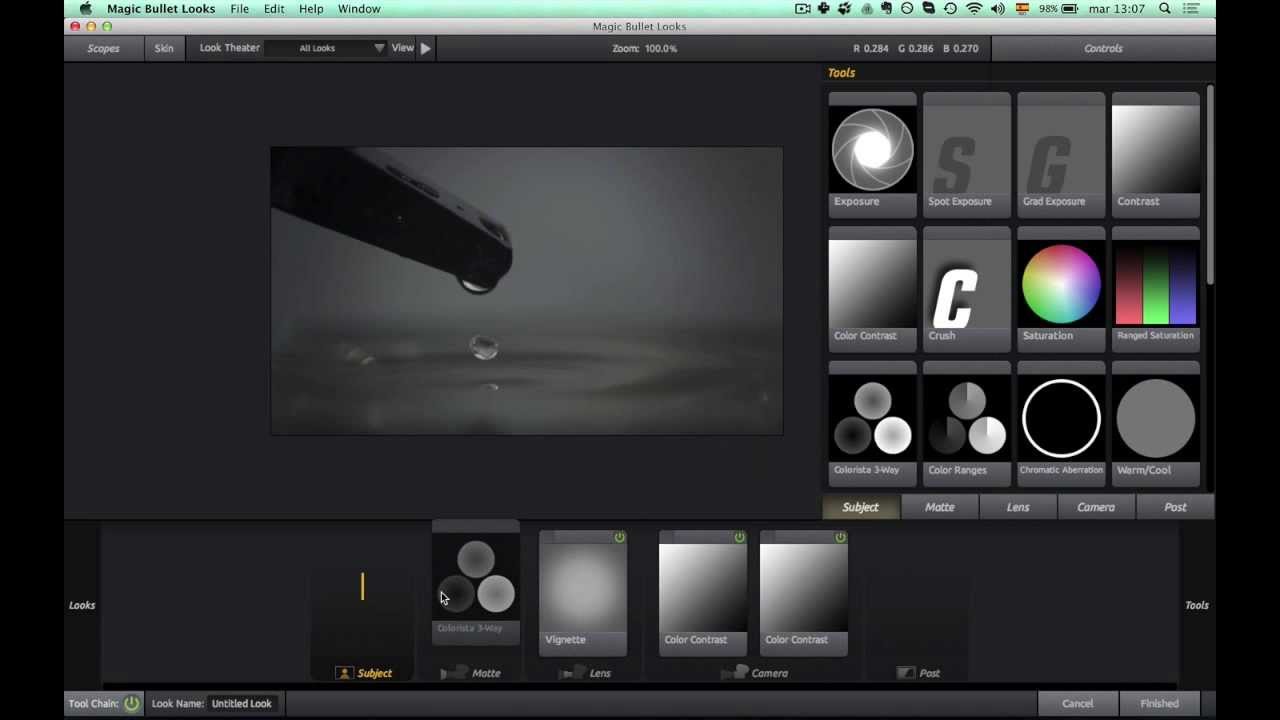Switch to the Subject tab in Tools
The image size is (1280, 720).
coord(861,507)
